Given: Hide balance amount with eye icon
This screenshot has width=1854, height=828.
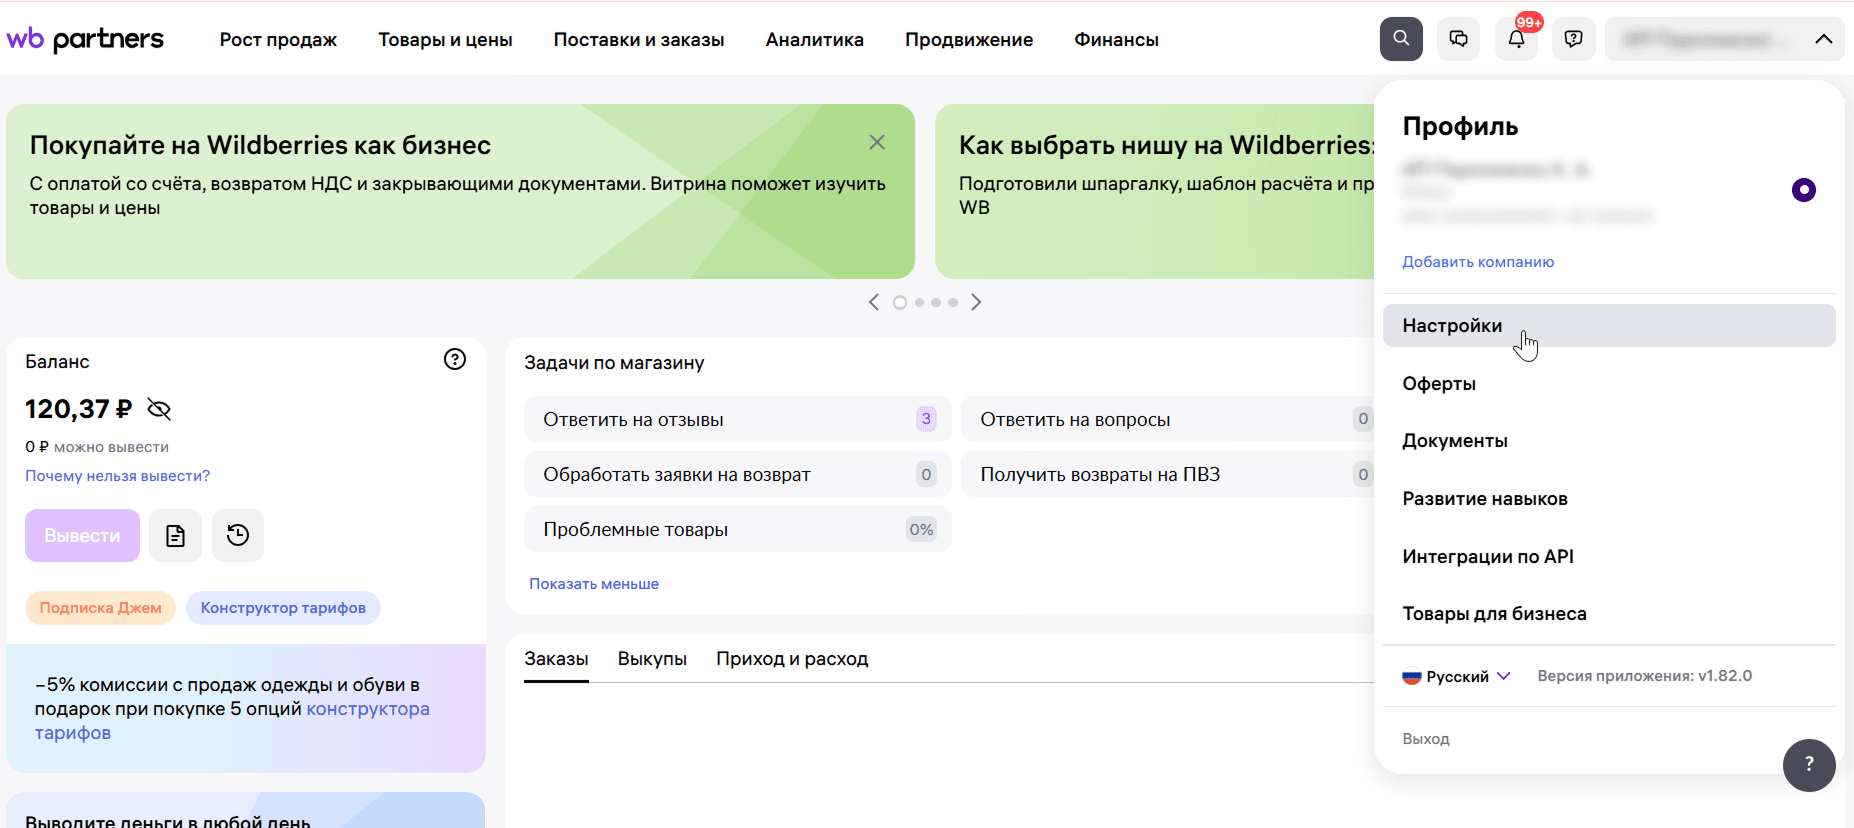Looking at the screenshot, I should point(159,409).
